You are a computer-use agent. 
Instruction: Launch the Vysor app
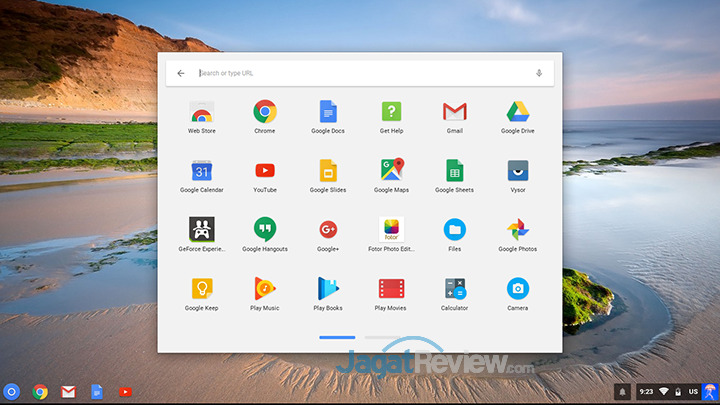[x=518, y=171]
